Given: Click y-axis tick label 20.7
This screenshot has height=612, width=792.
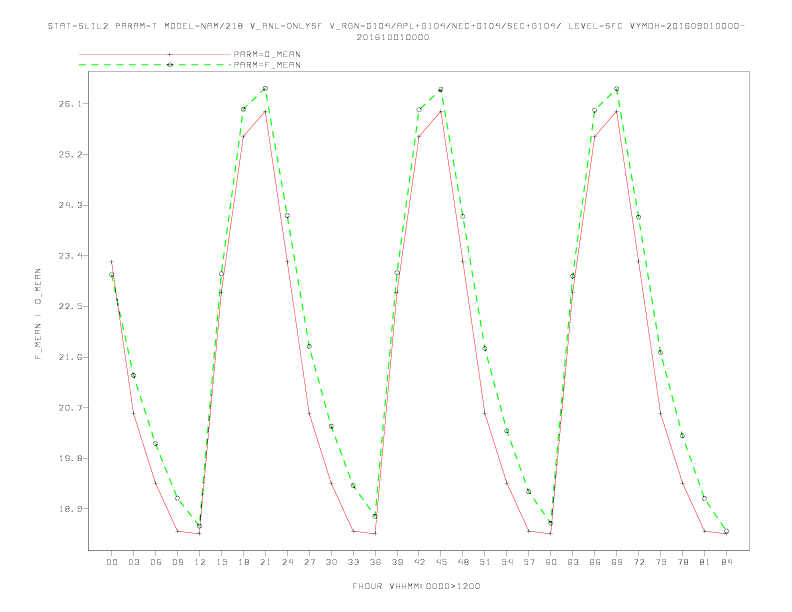Looking at the screenshot, I should 69,407.
